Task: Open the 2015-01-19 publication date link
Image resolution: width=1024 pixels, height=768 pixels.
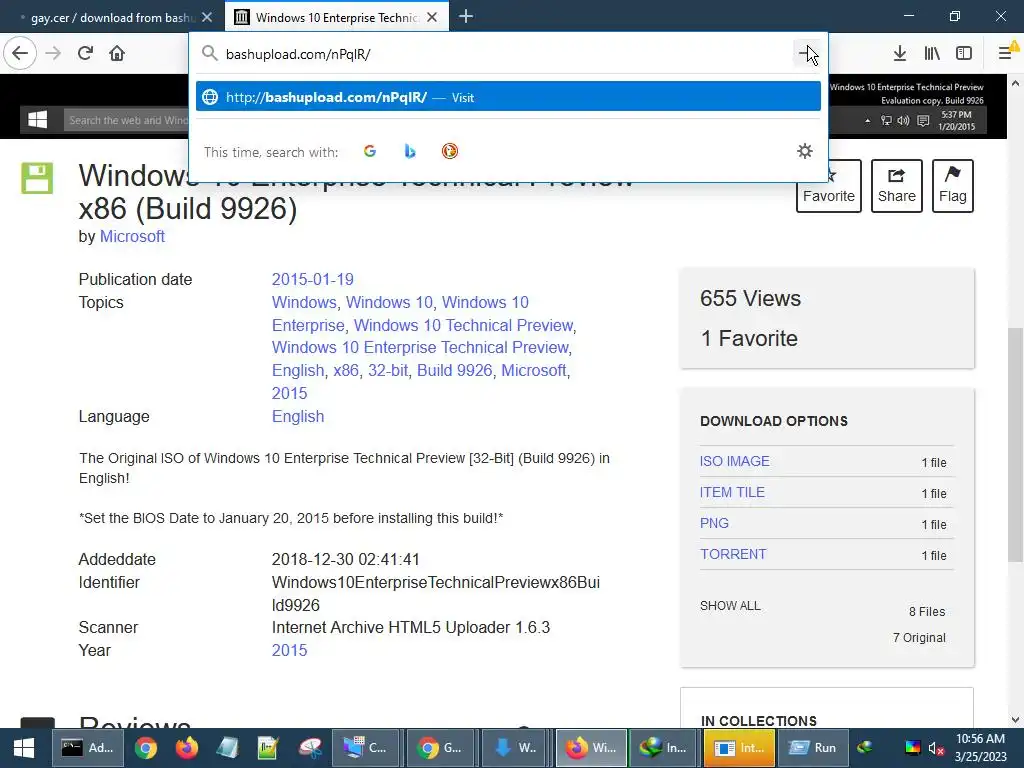Action: point(312,280)
